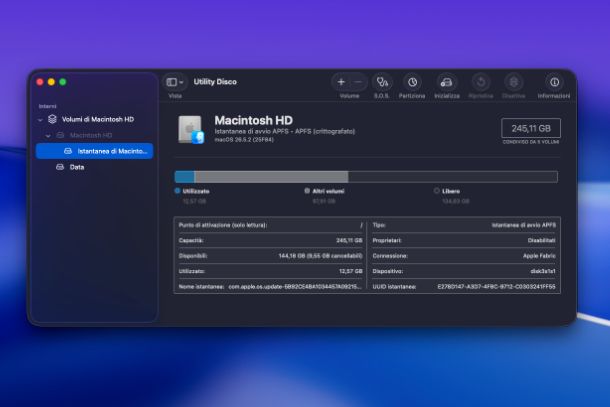Click the dark Libero portion of bar
This screenshot has width=610, height=407.
453,177
